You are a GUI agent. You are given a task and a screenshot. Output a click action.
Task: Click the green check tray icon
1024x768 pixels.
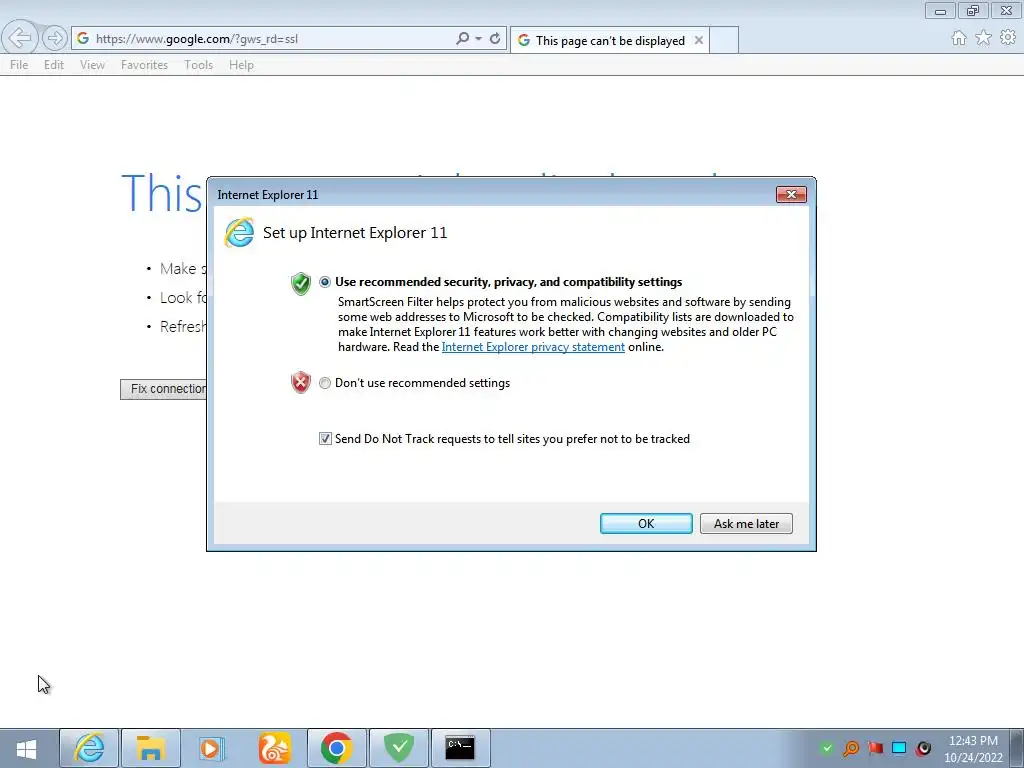tap(827, 748)
